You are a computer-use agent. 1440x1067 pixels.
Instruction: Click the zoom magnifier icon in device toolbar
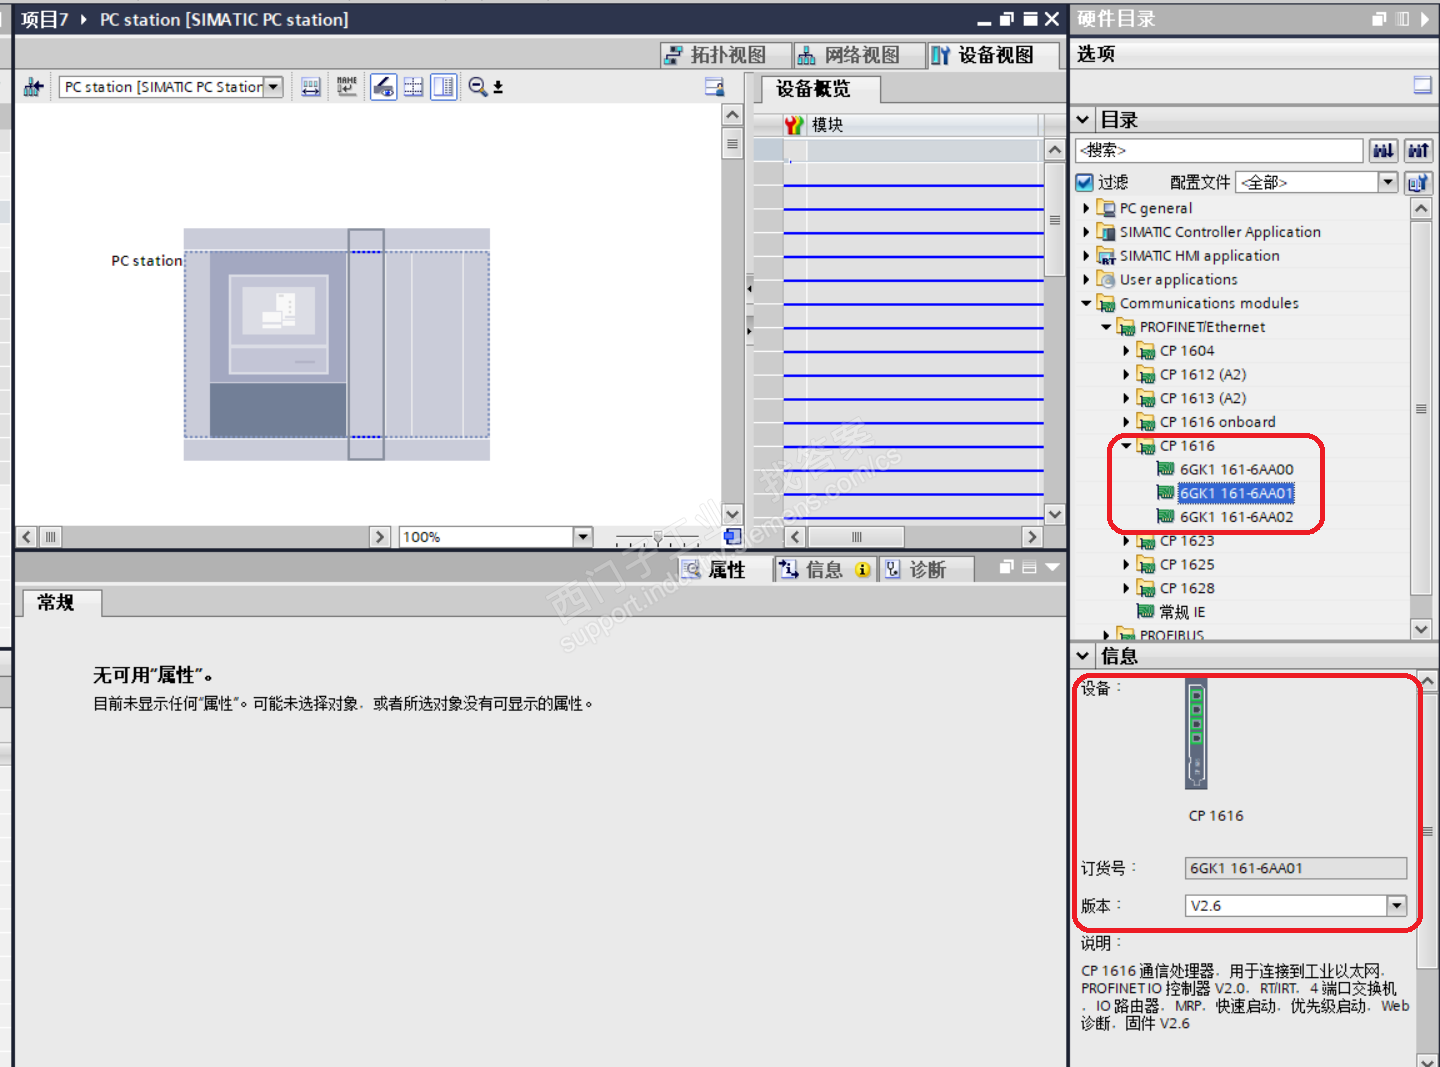478,87
